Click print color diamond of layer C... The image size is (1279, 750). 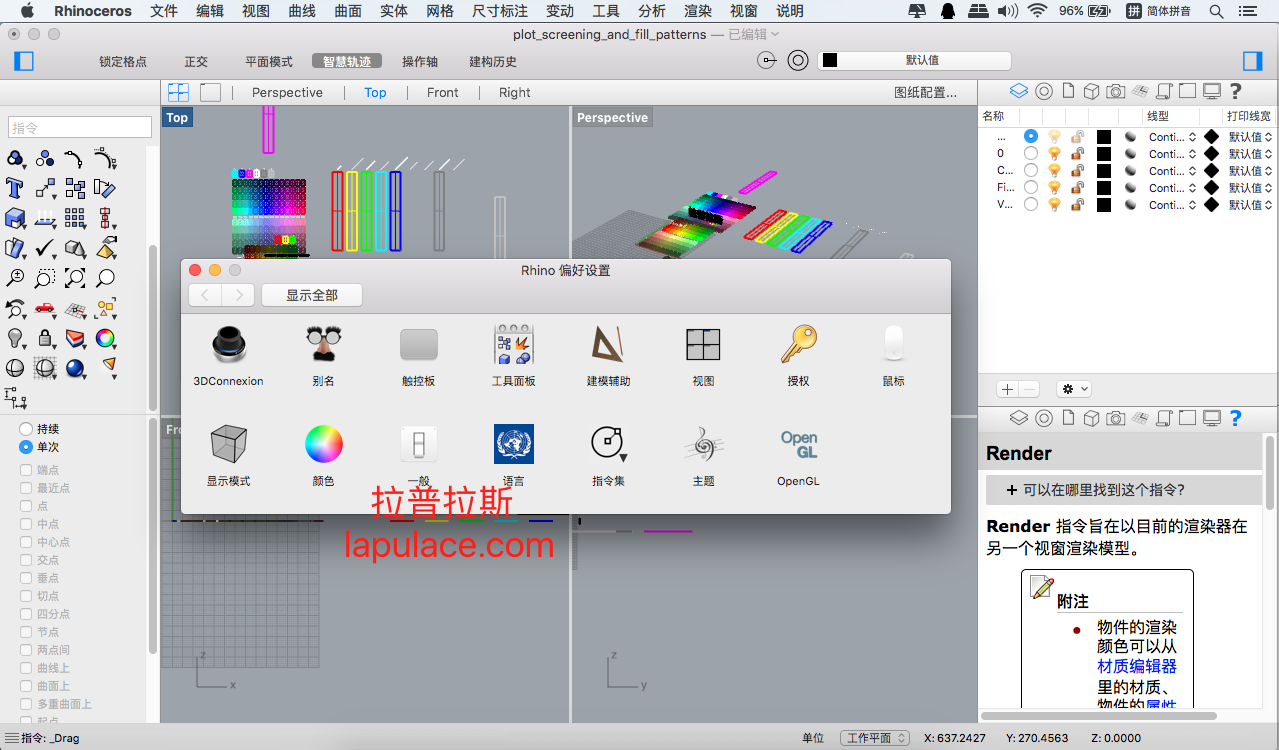[x=1211, y=171]
